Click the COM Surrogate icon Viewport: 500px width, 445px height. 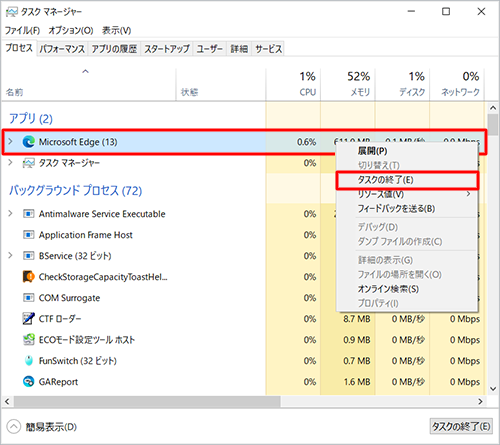click(x=28, y=298)
